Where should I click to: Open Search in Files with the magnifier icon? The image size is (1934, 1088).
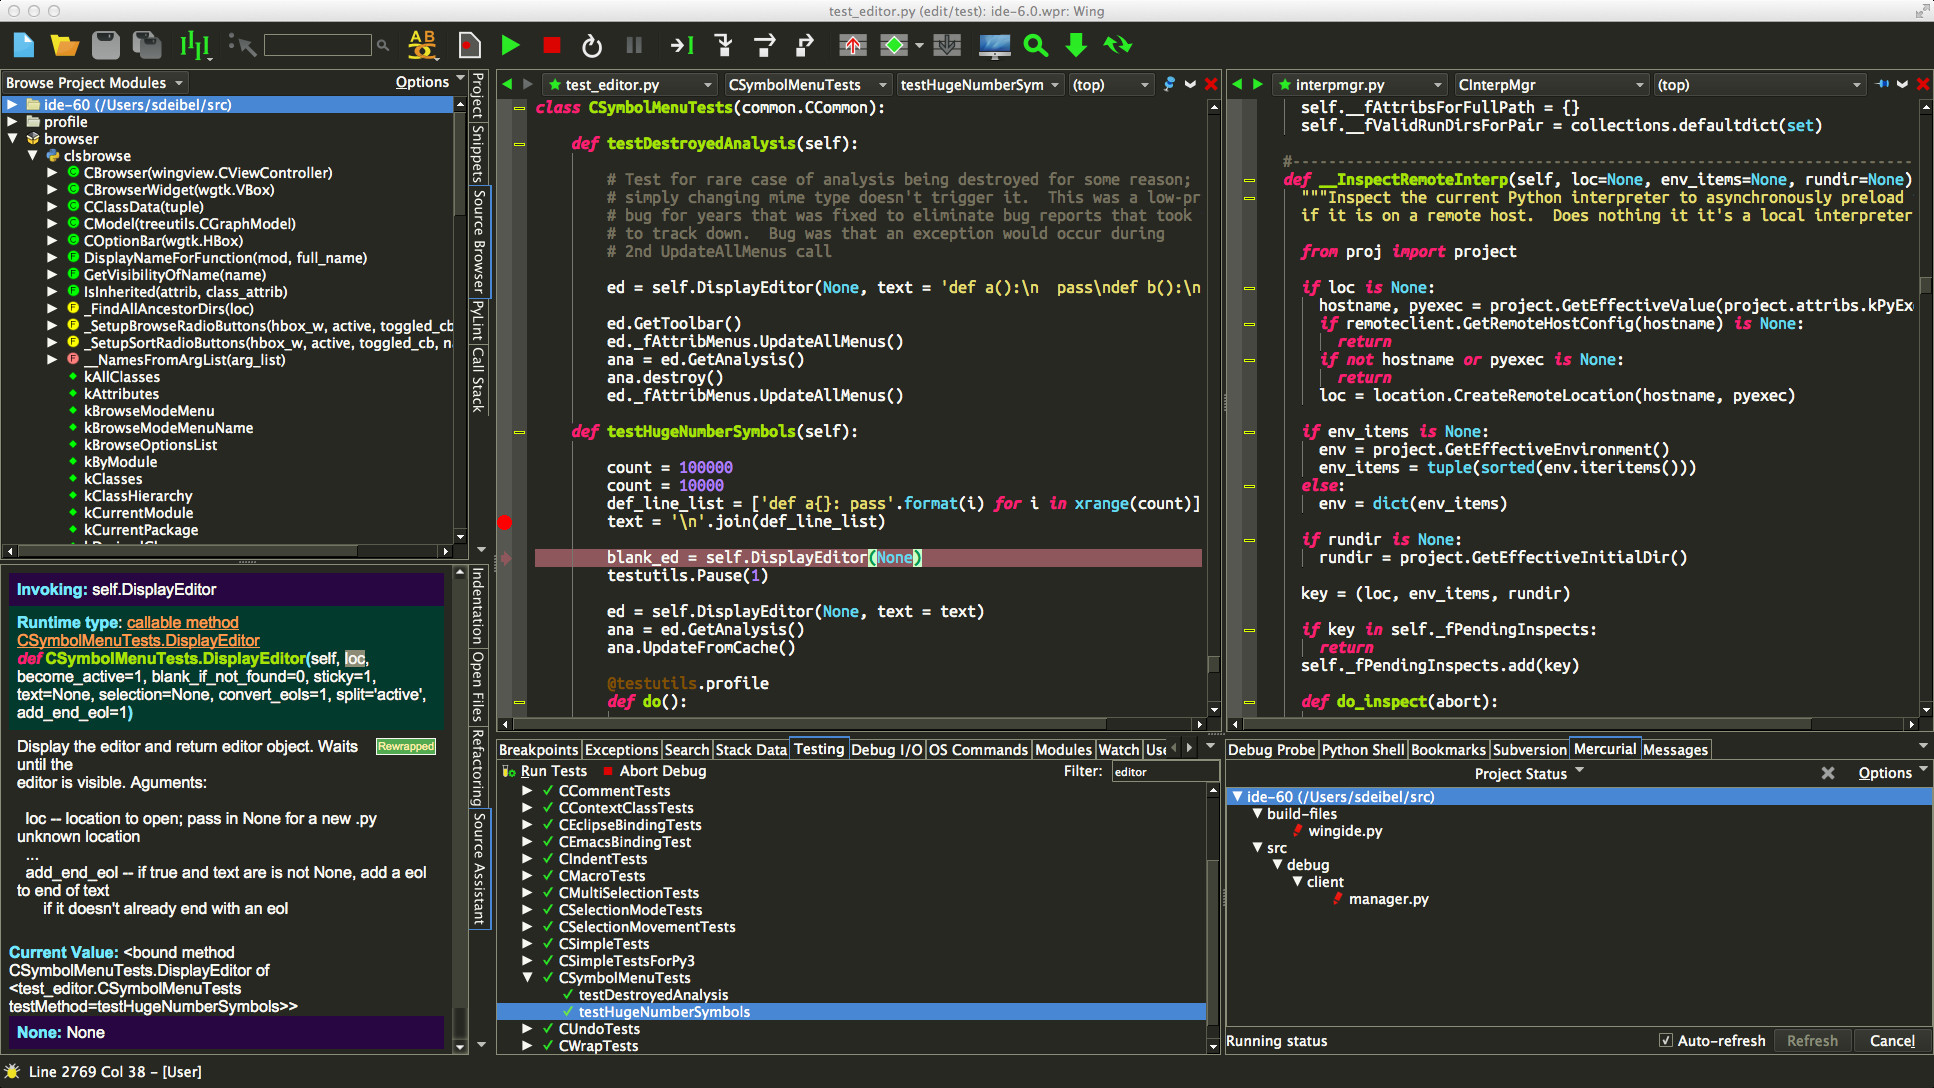coord(1034,45)
